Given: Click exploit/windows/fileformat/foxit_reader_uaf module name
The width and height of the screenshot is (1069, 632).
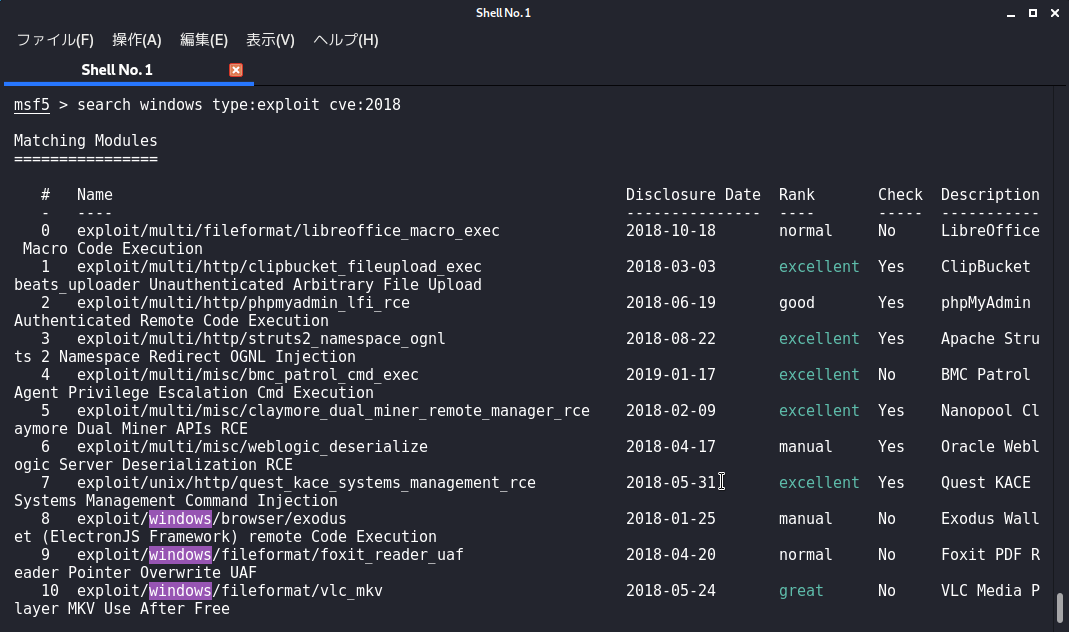Looking at the screenshot, I should 270,555.
